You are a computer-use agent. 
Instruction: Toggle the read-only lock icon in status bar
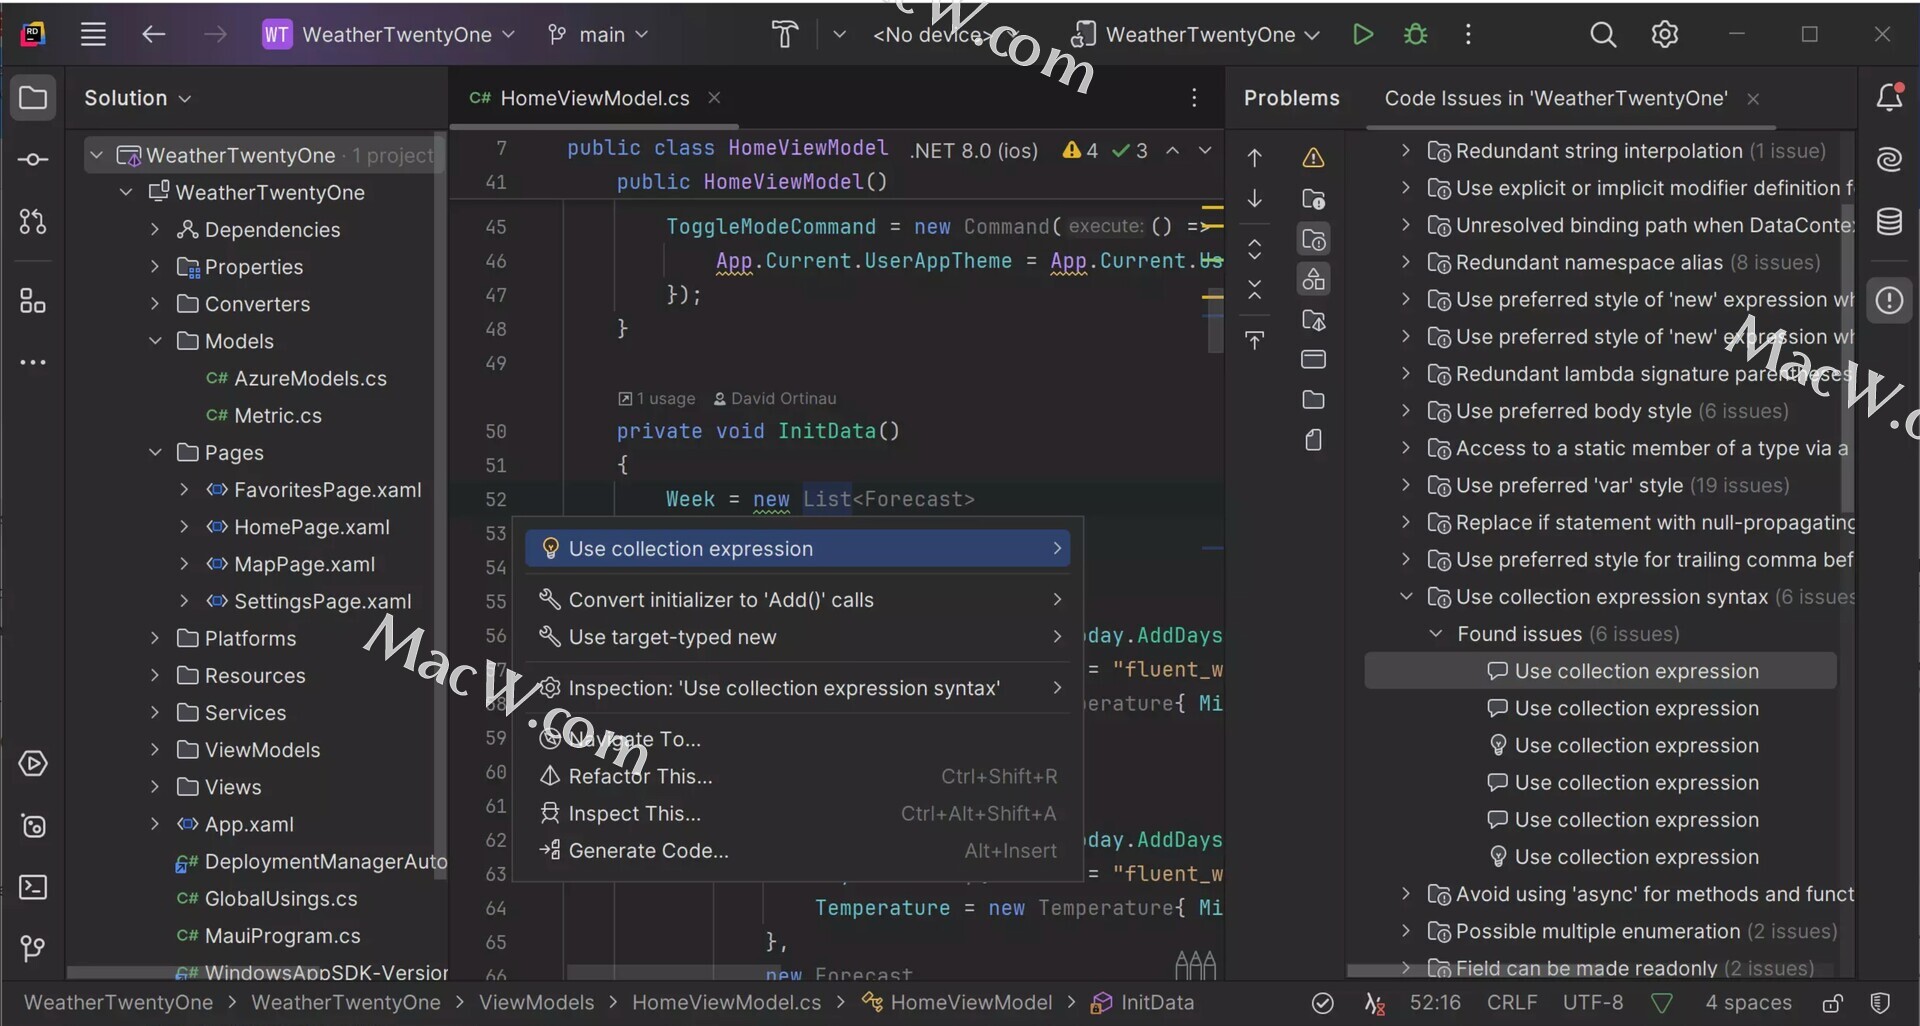(x=1832, y=1003)
